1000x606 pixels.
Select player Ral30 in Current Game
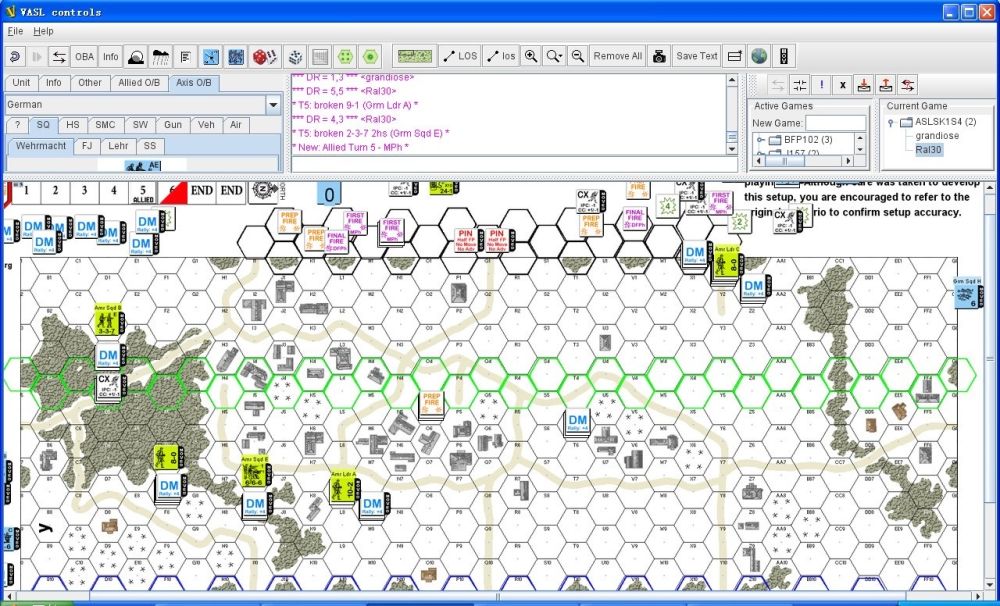pos(929,150)
